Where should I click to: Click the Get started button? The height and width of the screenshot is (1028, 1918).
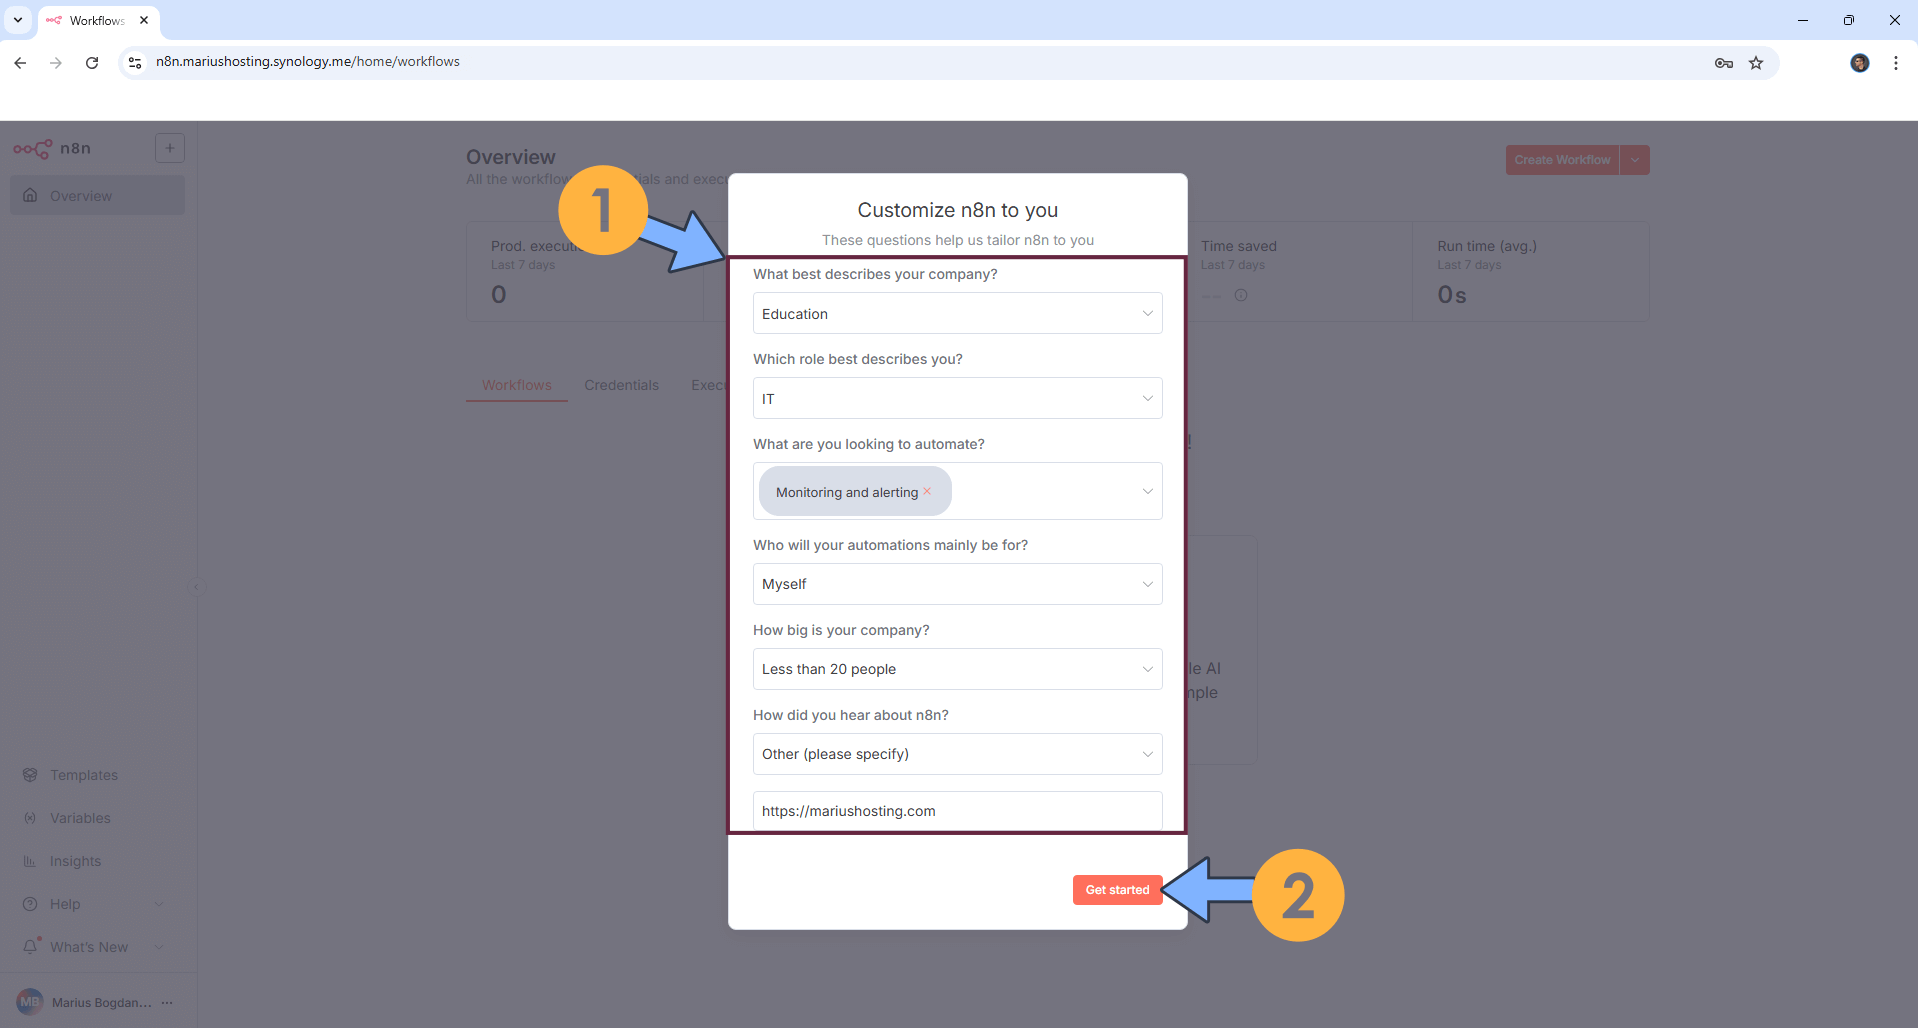pos(1117,890)
